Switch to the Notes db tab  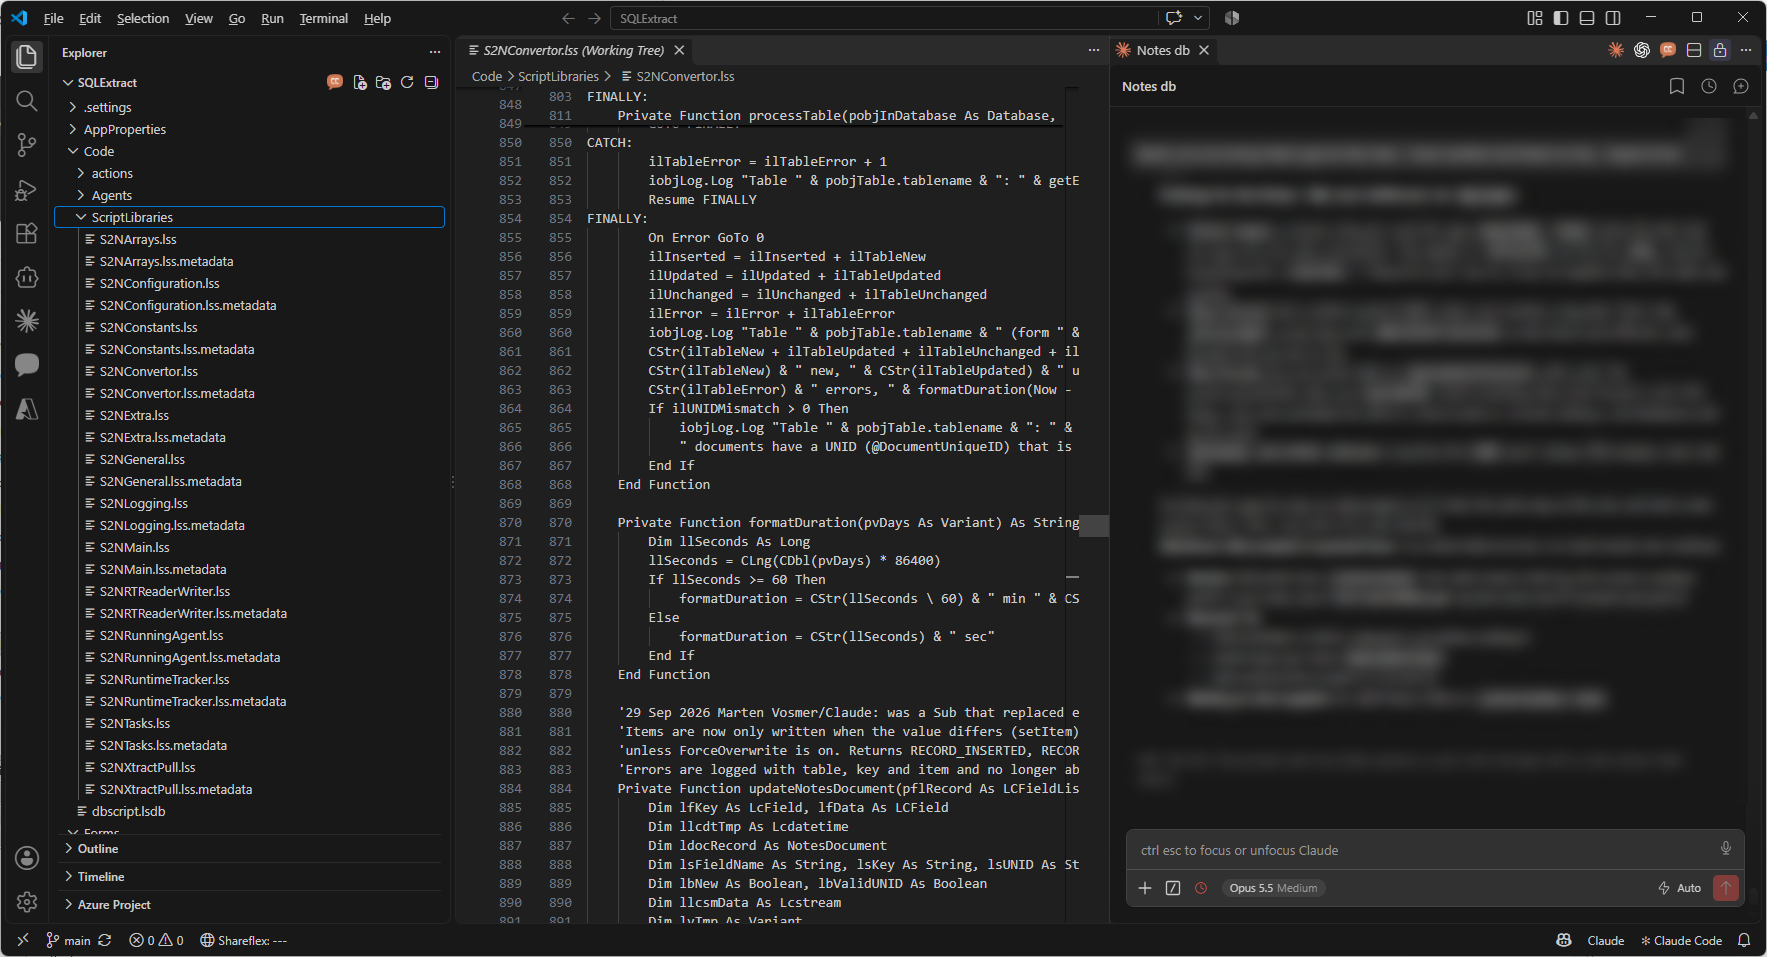click(x=1162, y=50)
